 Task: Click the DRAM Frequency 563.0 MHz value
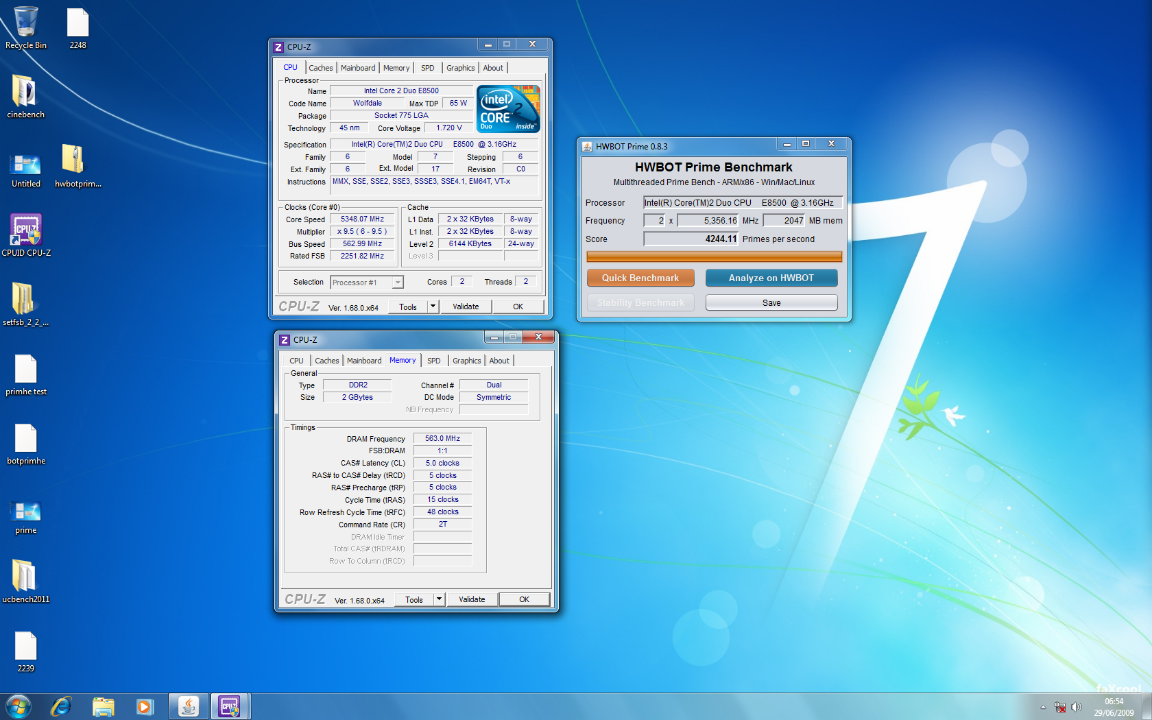442,439
